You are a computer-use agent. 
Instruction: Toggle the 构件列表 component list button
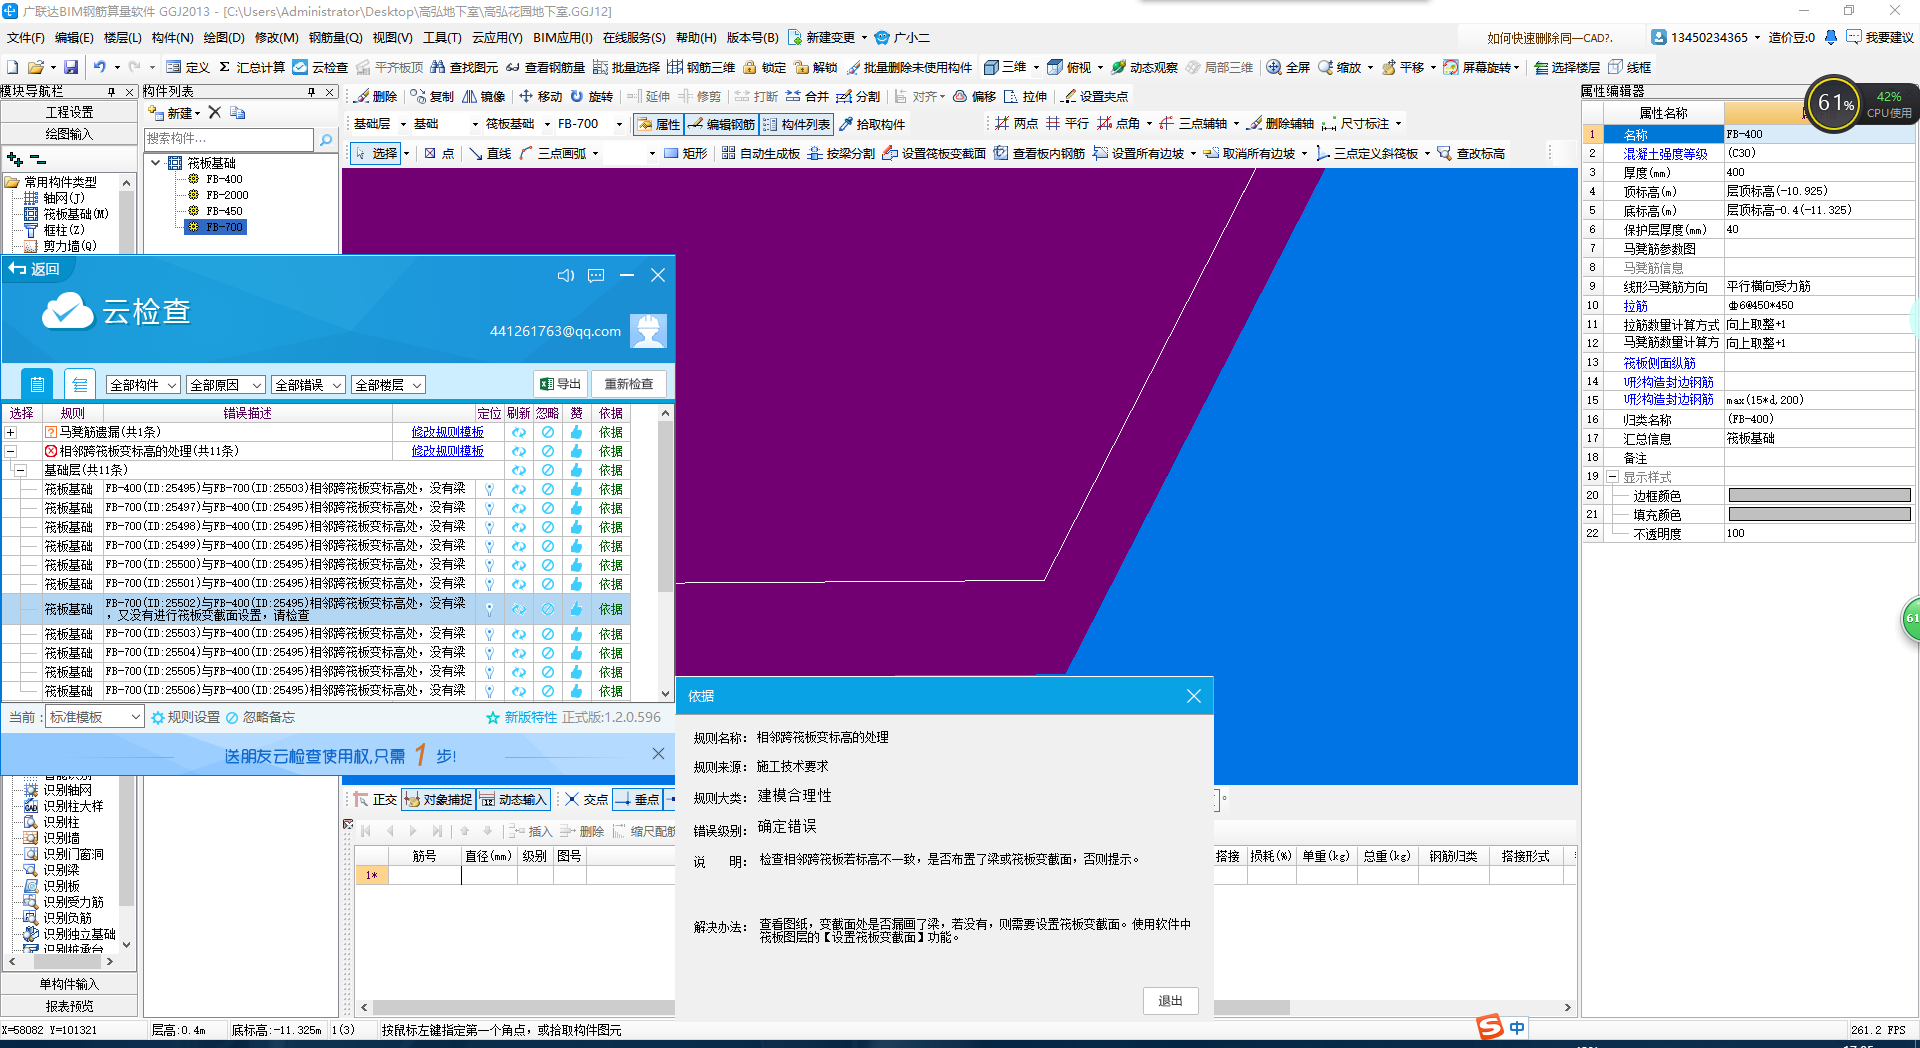pyautogui.click(x=796, y=124)
